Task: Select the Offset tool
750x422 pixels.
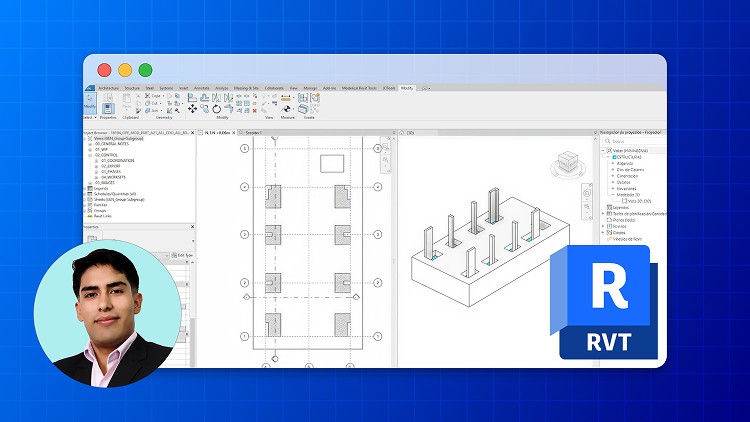Action: (x=205, y=98)
